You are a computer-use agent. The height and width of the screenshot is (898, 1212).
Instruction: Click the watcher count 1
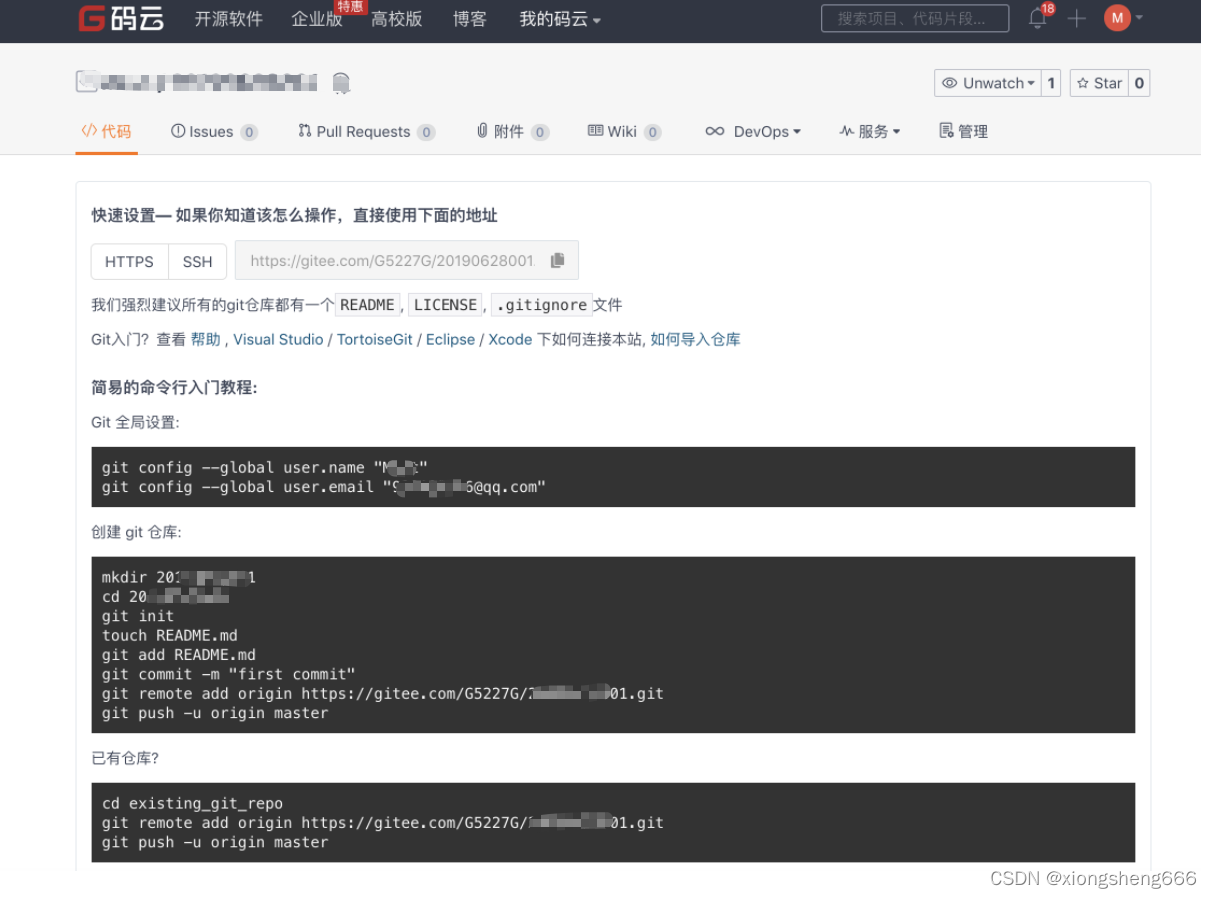[1051, 83]
